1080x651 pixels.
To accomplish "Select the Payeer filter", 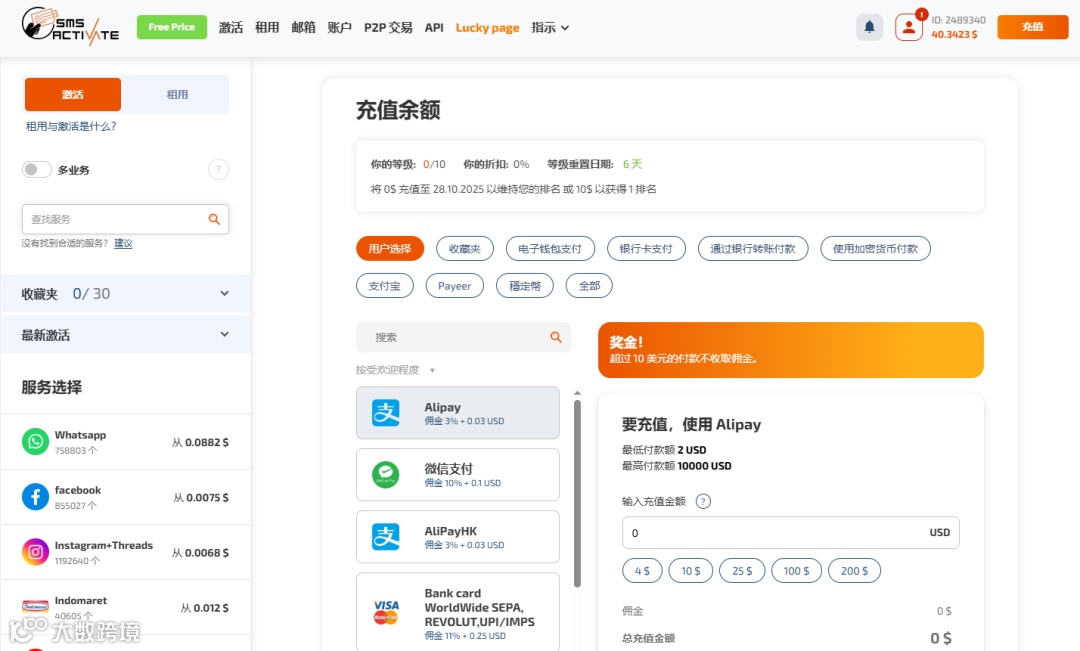I will coord(455,286).
